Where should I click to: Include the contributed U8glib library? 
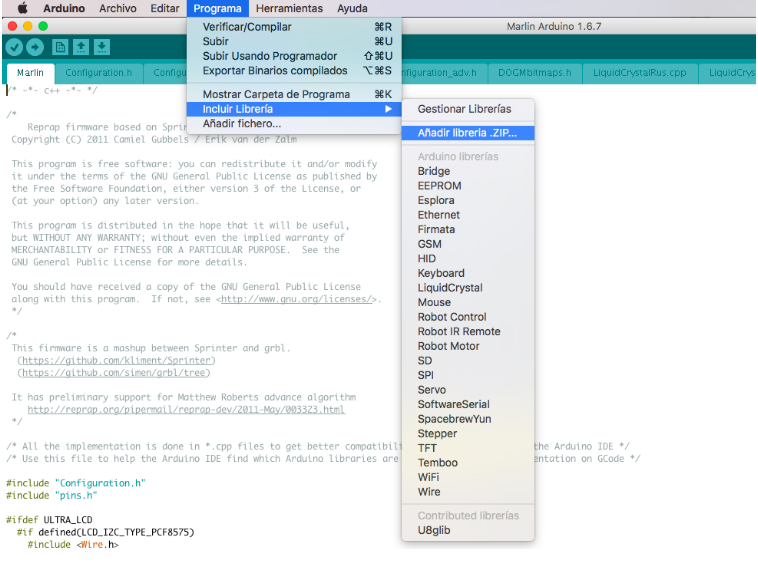point(467,530)
